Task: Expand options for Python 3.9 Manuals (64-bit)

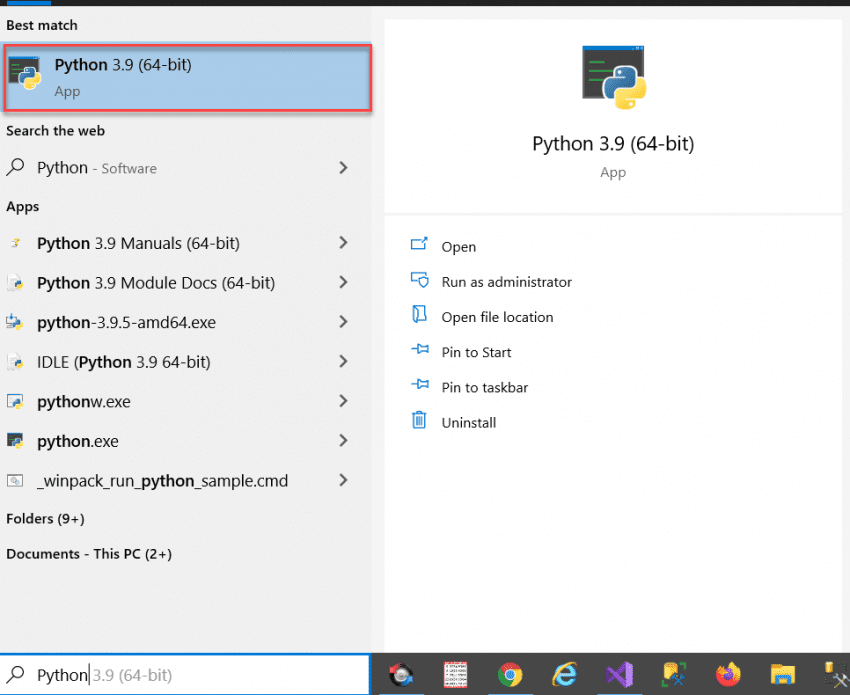Action: [343, 243]
